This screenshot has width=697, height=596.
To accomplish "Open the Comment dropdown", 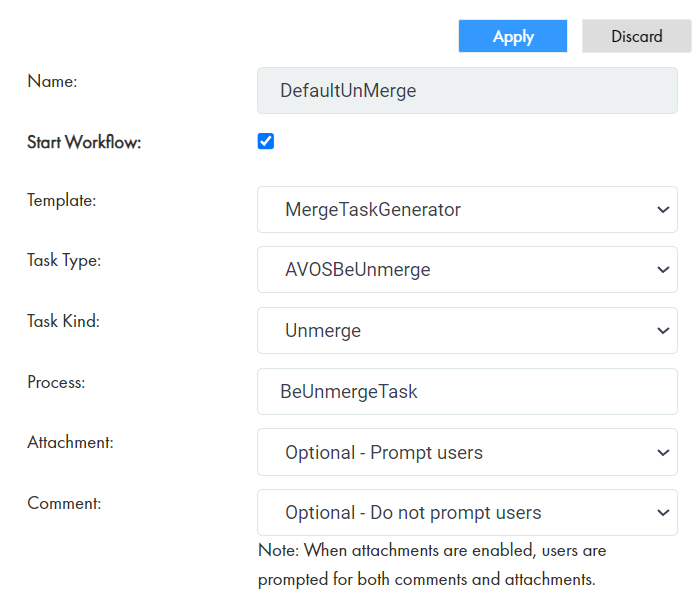I will 467,512.
